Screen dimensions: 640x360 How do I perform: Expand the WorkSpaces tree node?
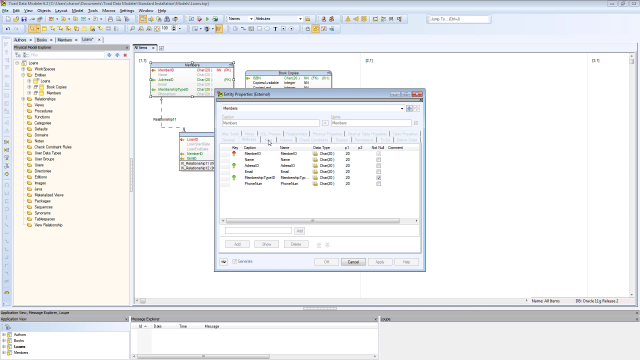coord(23,69)
